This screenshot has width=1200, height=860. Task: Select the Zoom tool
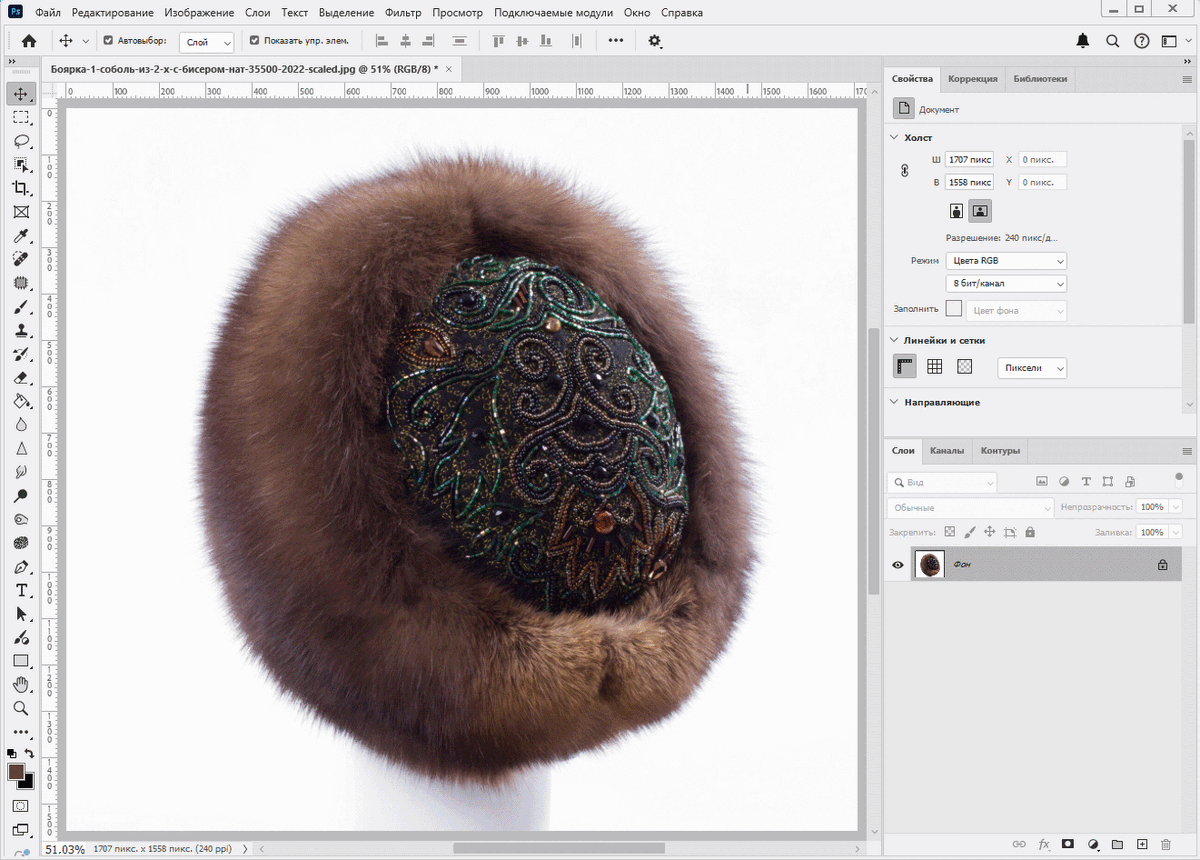(x=21, y=708)
